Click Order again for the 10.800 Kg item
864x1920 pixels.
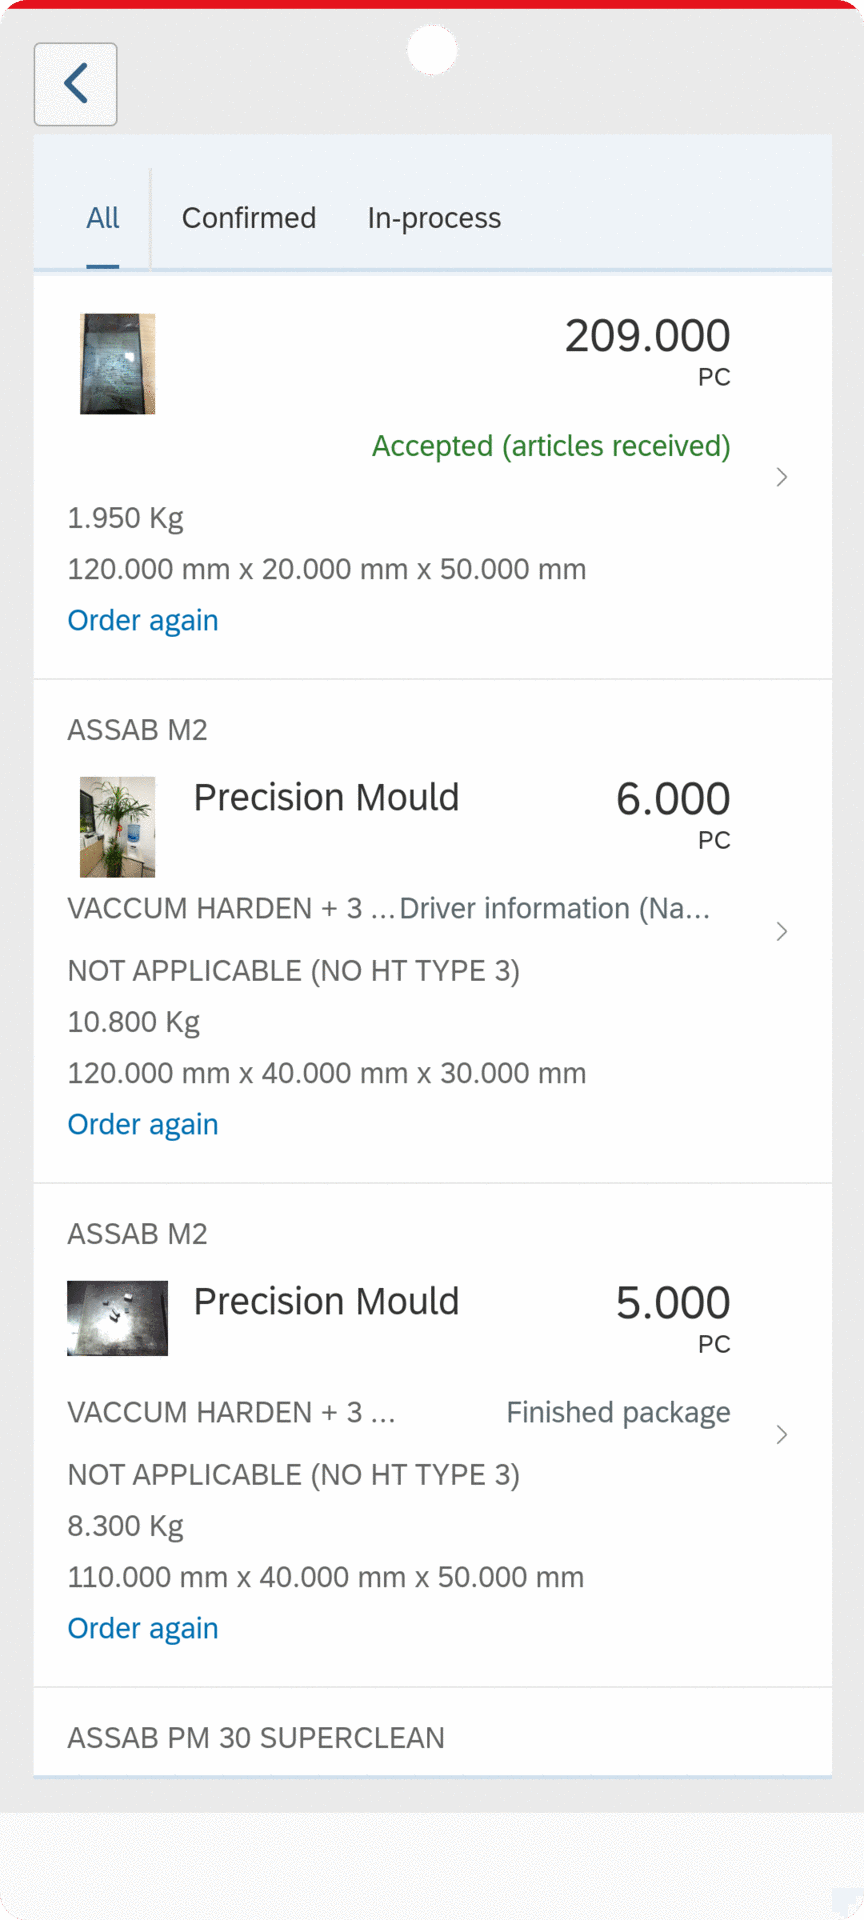[142, 1124]
